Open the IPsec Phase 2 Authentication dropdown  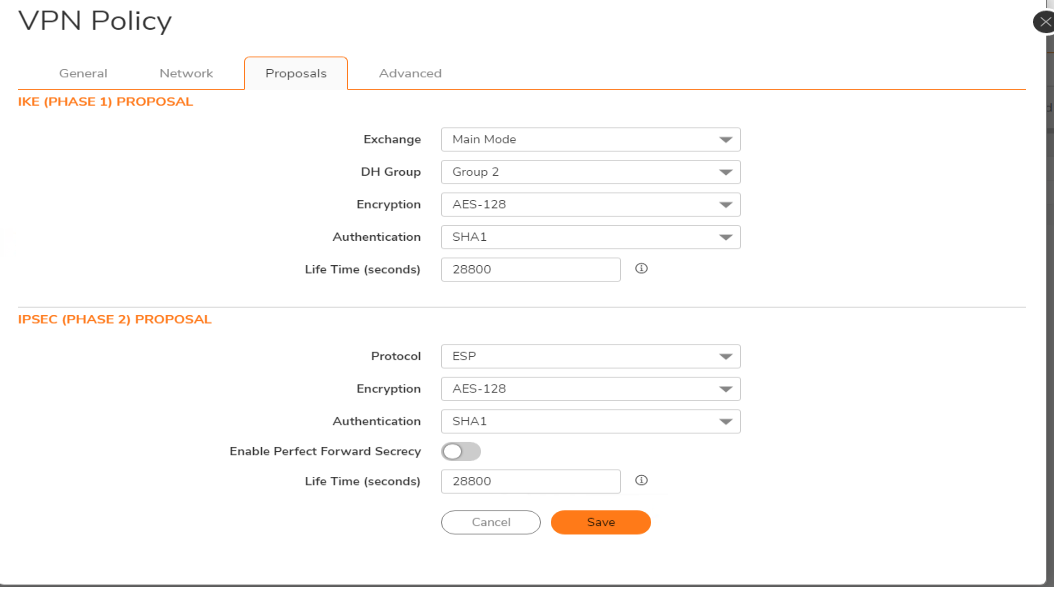[x=591, y=421]
